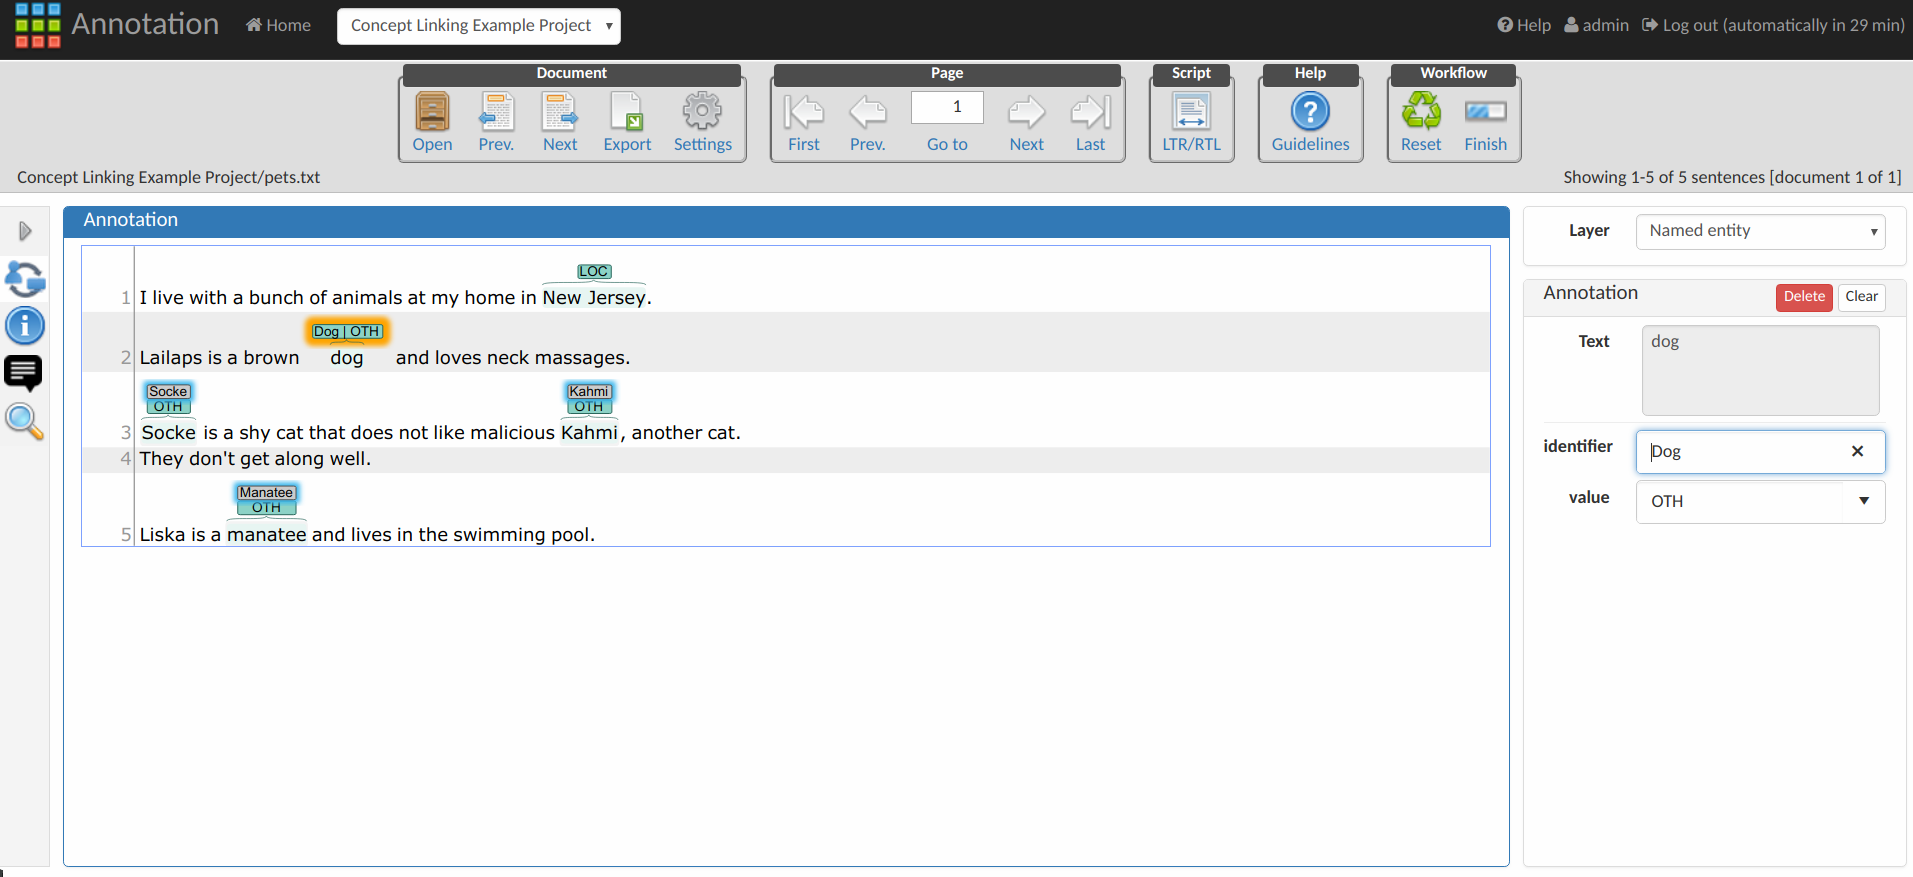Click the Text box containing 'dog'
This screenshot has height=877, width=1913.
tap(1760, 370)
